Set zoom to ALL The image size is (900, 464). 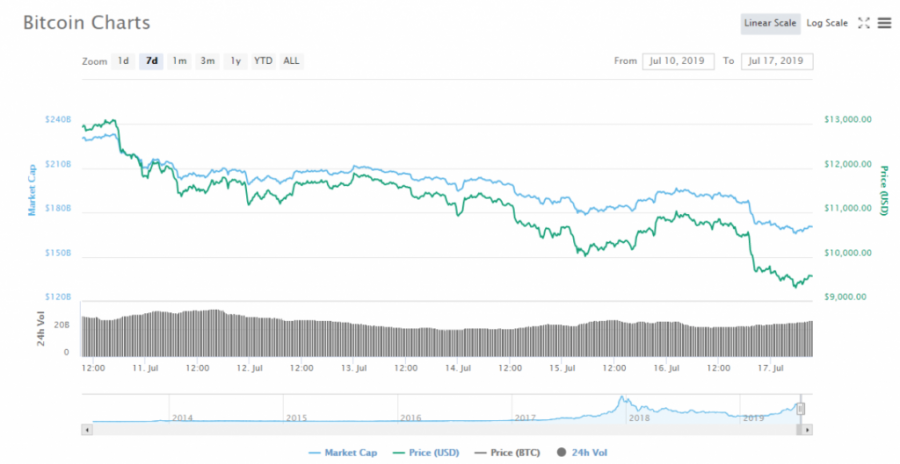click(x=291, y=61)
